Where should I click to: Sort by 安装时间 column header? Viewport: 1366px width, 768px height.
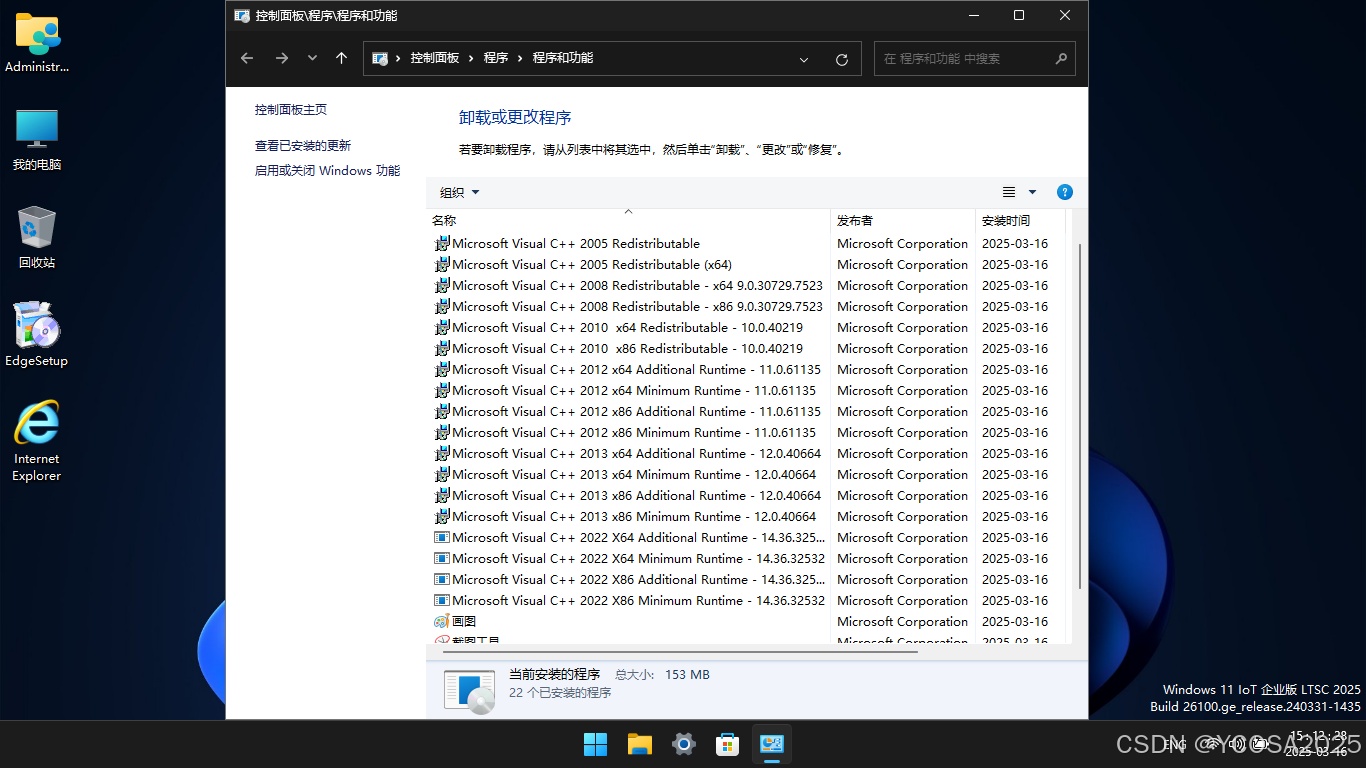pyautogui.click(x=1020, y=220)
